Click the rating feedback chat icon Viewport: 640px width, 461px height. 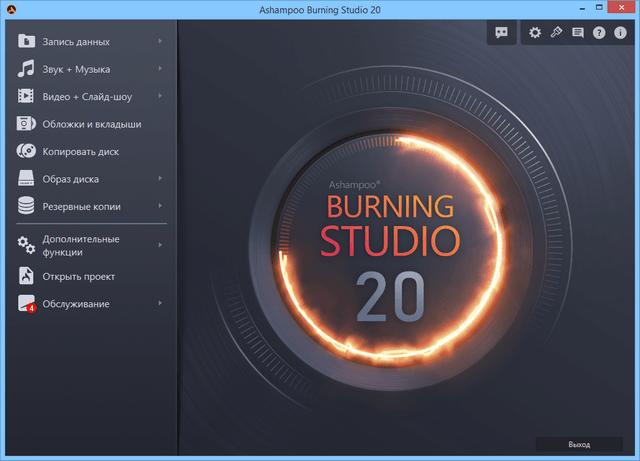(x=501, y=33)
